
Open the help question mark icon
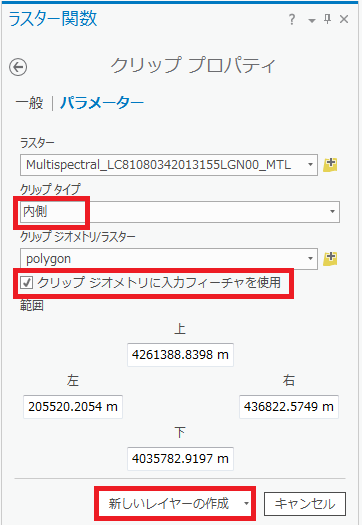pos(292,19)
